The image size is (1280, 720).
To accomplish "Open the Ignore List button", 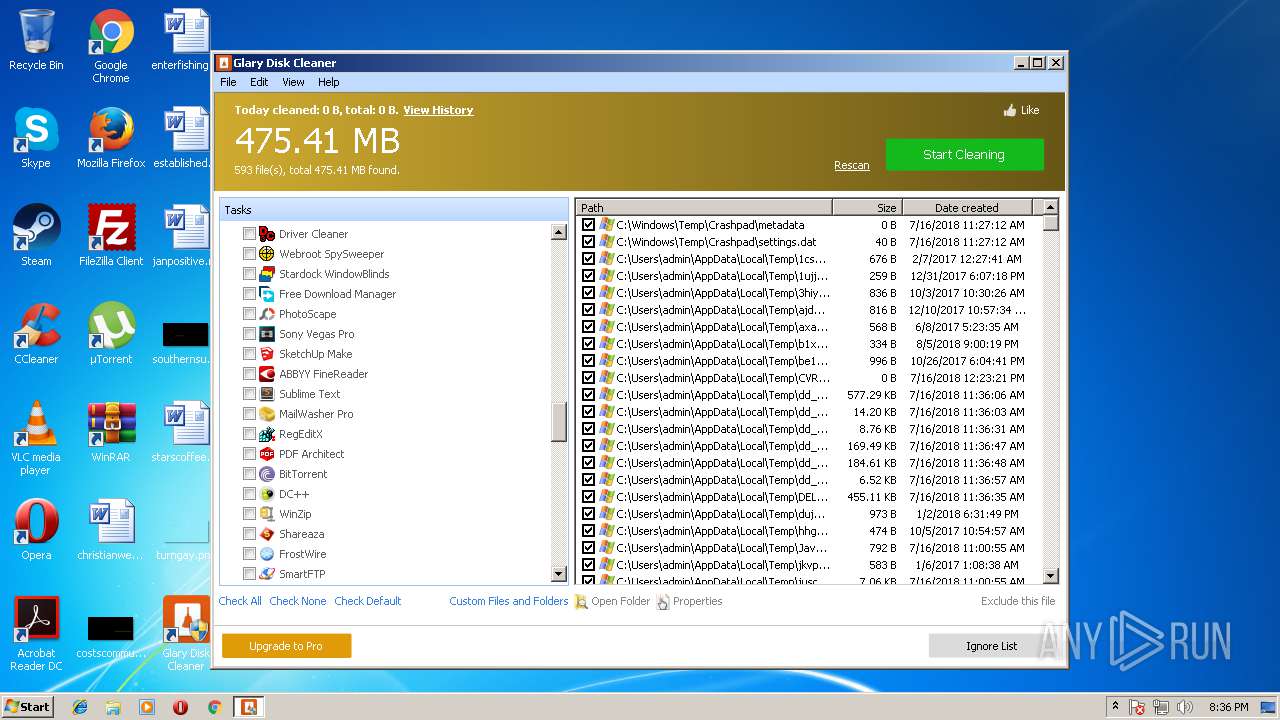I will click(991, 646).
